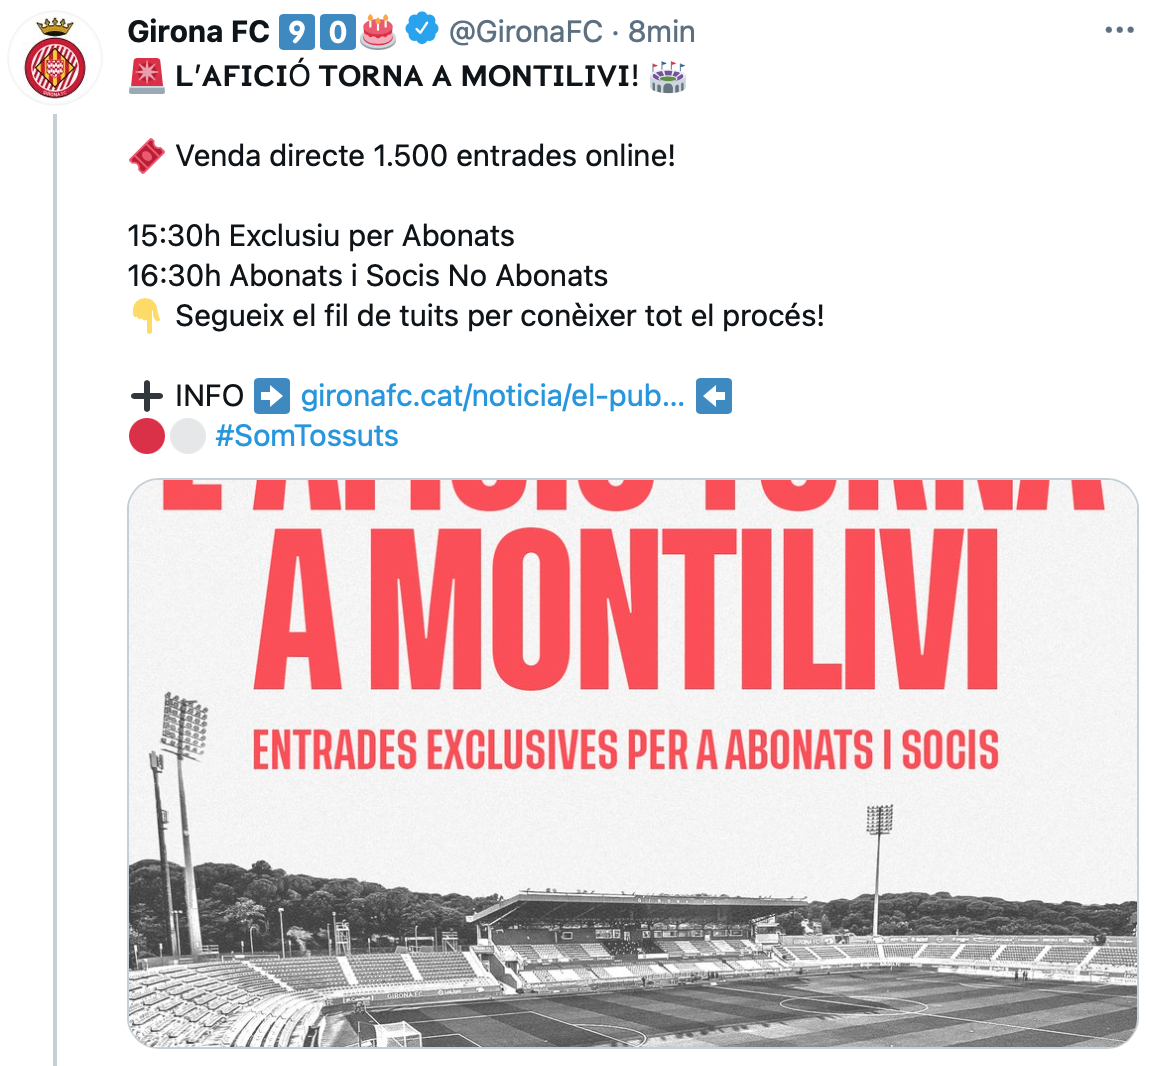Image resolution: width=1160 pixels, height=1066 pixels.
Task: Open the @GironaFC handle link
Action: click(526, 32)
